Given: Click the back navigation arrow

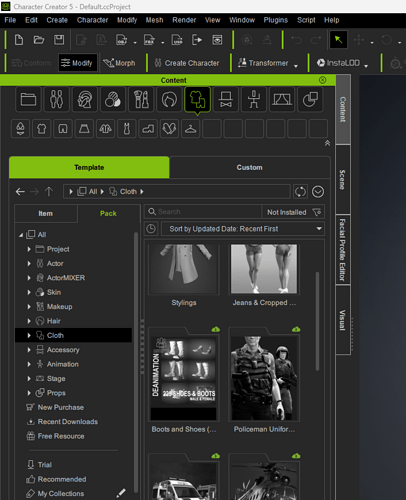Looking at the screenshot, I should click(x=20, y=192).
